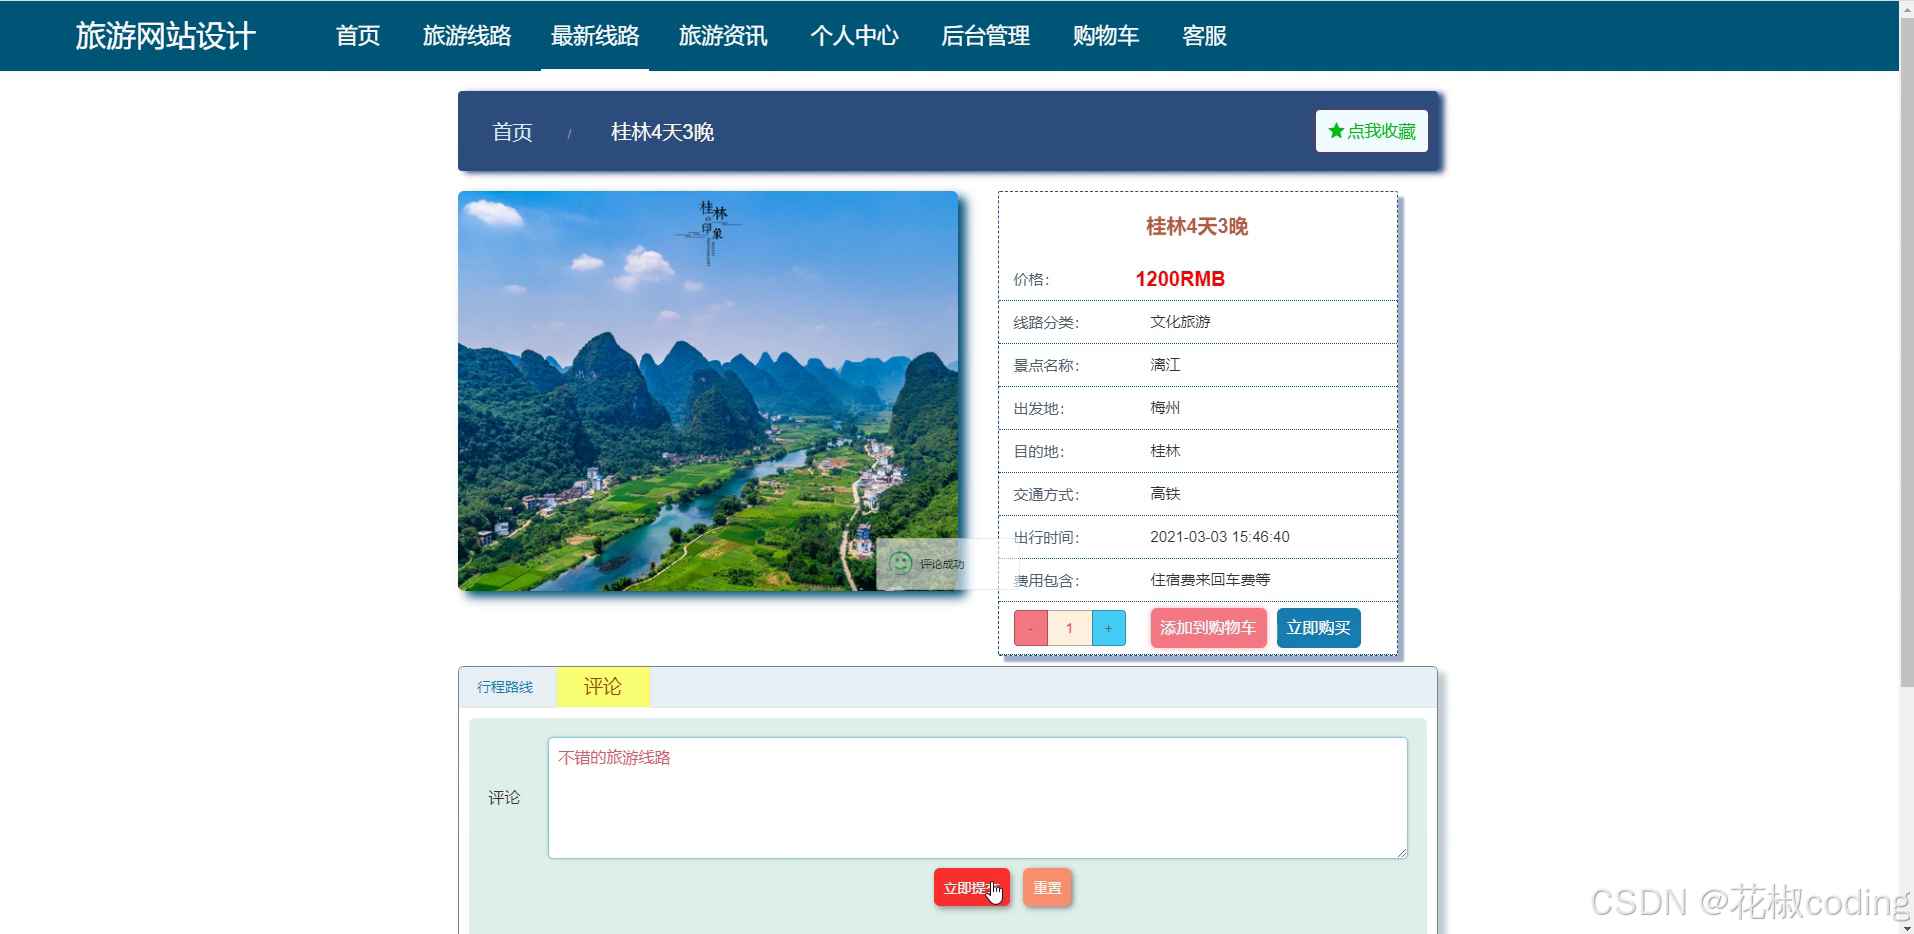Open 旅游资讯 travel news page
Viewport: 1914px width, 934px height.
point(723,36)
